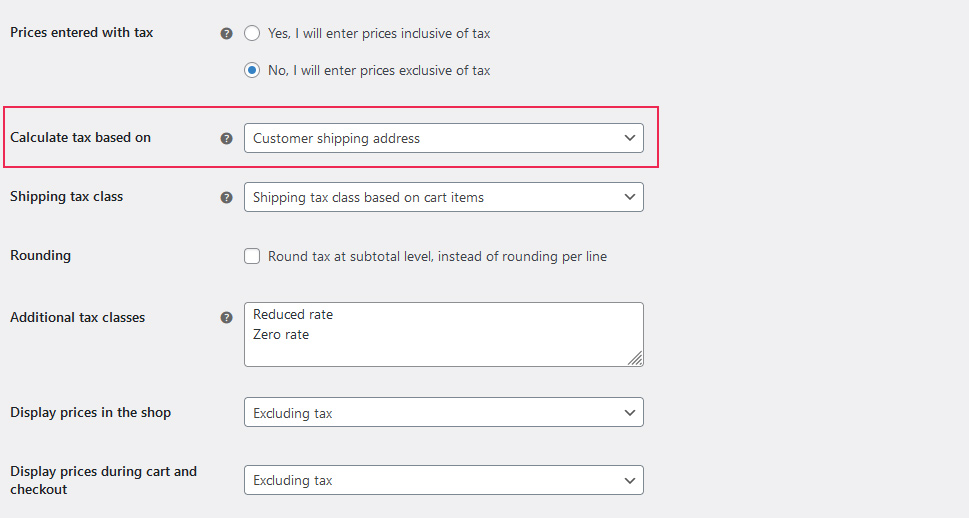
Task: Open the Calculate tax based on dropdown
Action: click(443, 138)
